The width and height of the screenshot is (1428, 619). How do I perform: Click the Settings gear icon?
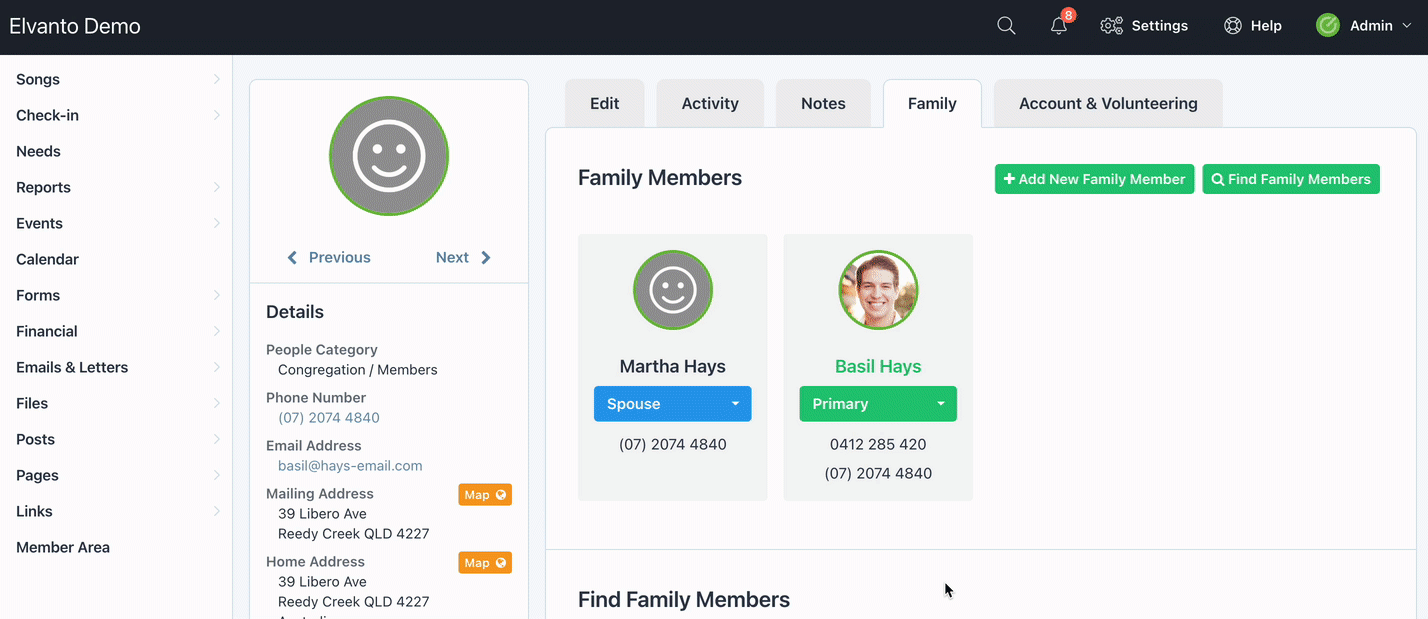1111,26
